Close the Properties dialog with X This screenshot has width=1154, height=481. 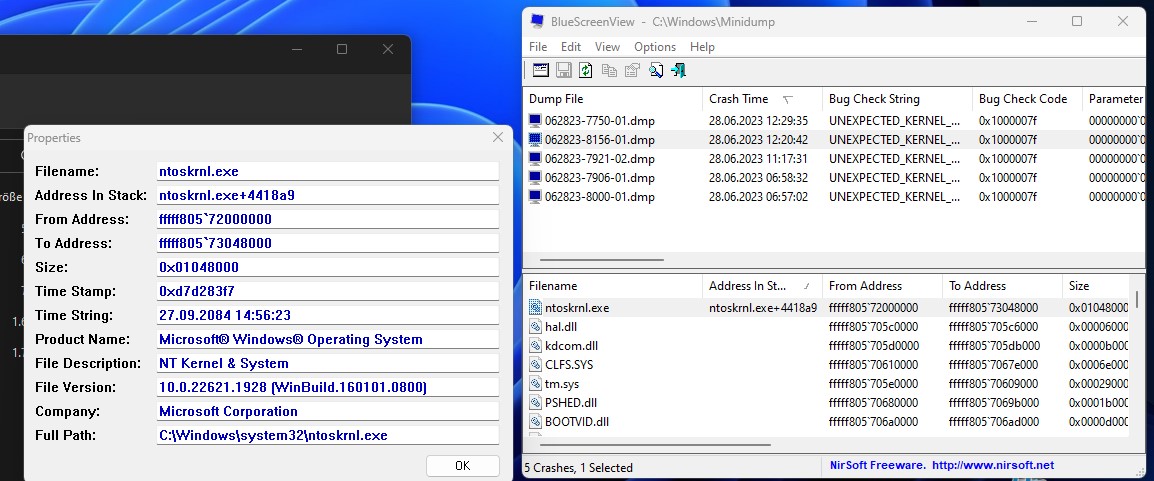coord(498,138)
